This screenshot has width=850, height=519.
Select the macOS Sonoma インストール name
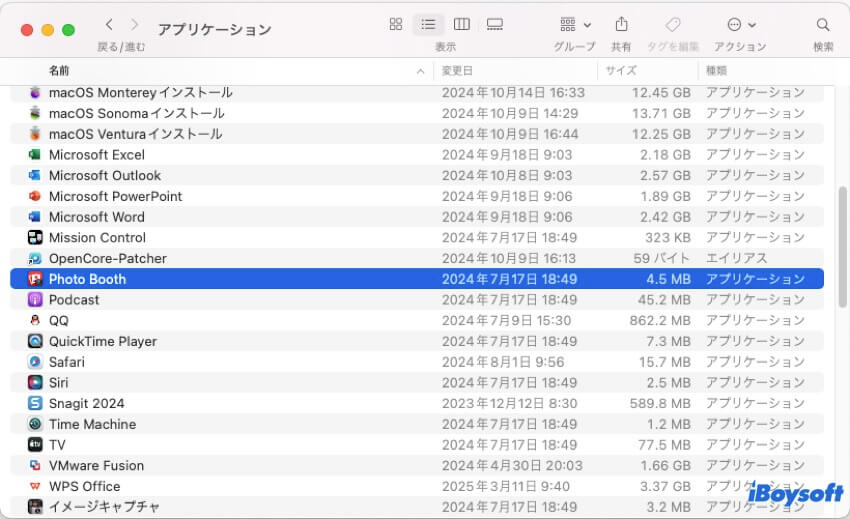pos(137,113)
